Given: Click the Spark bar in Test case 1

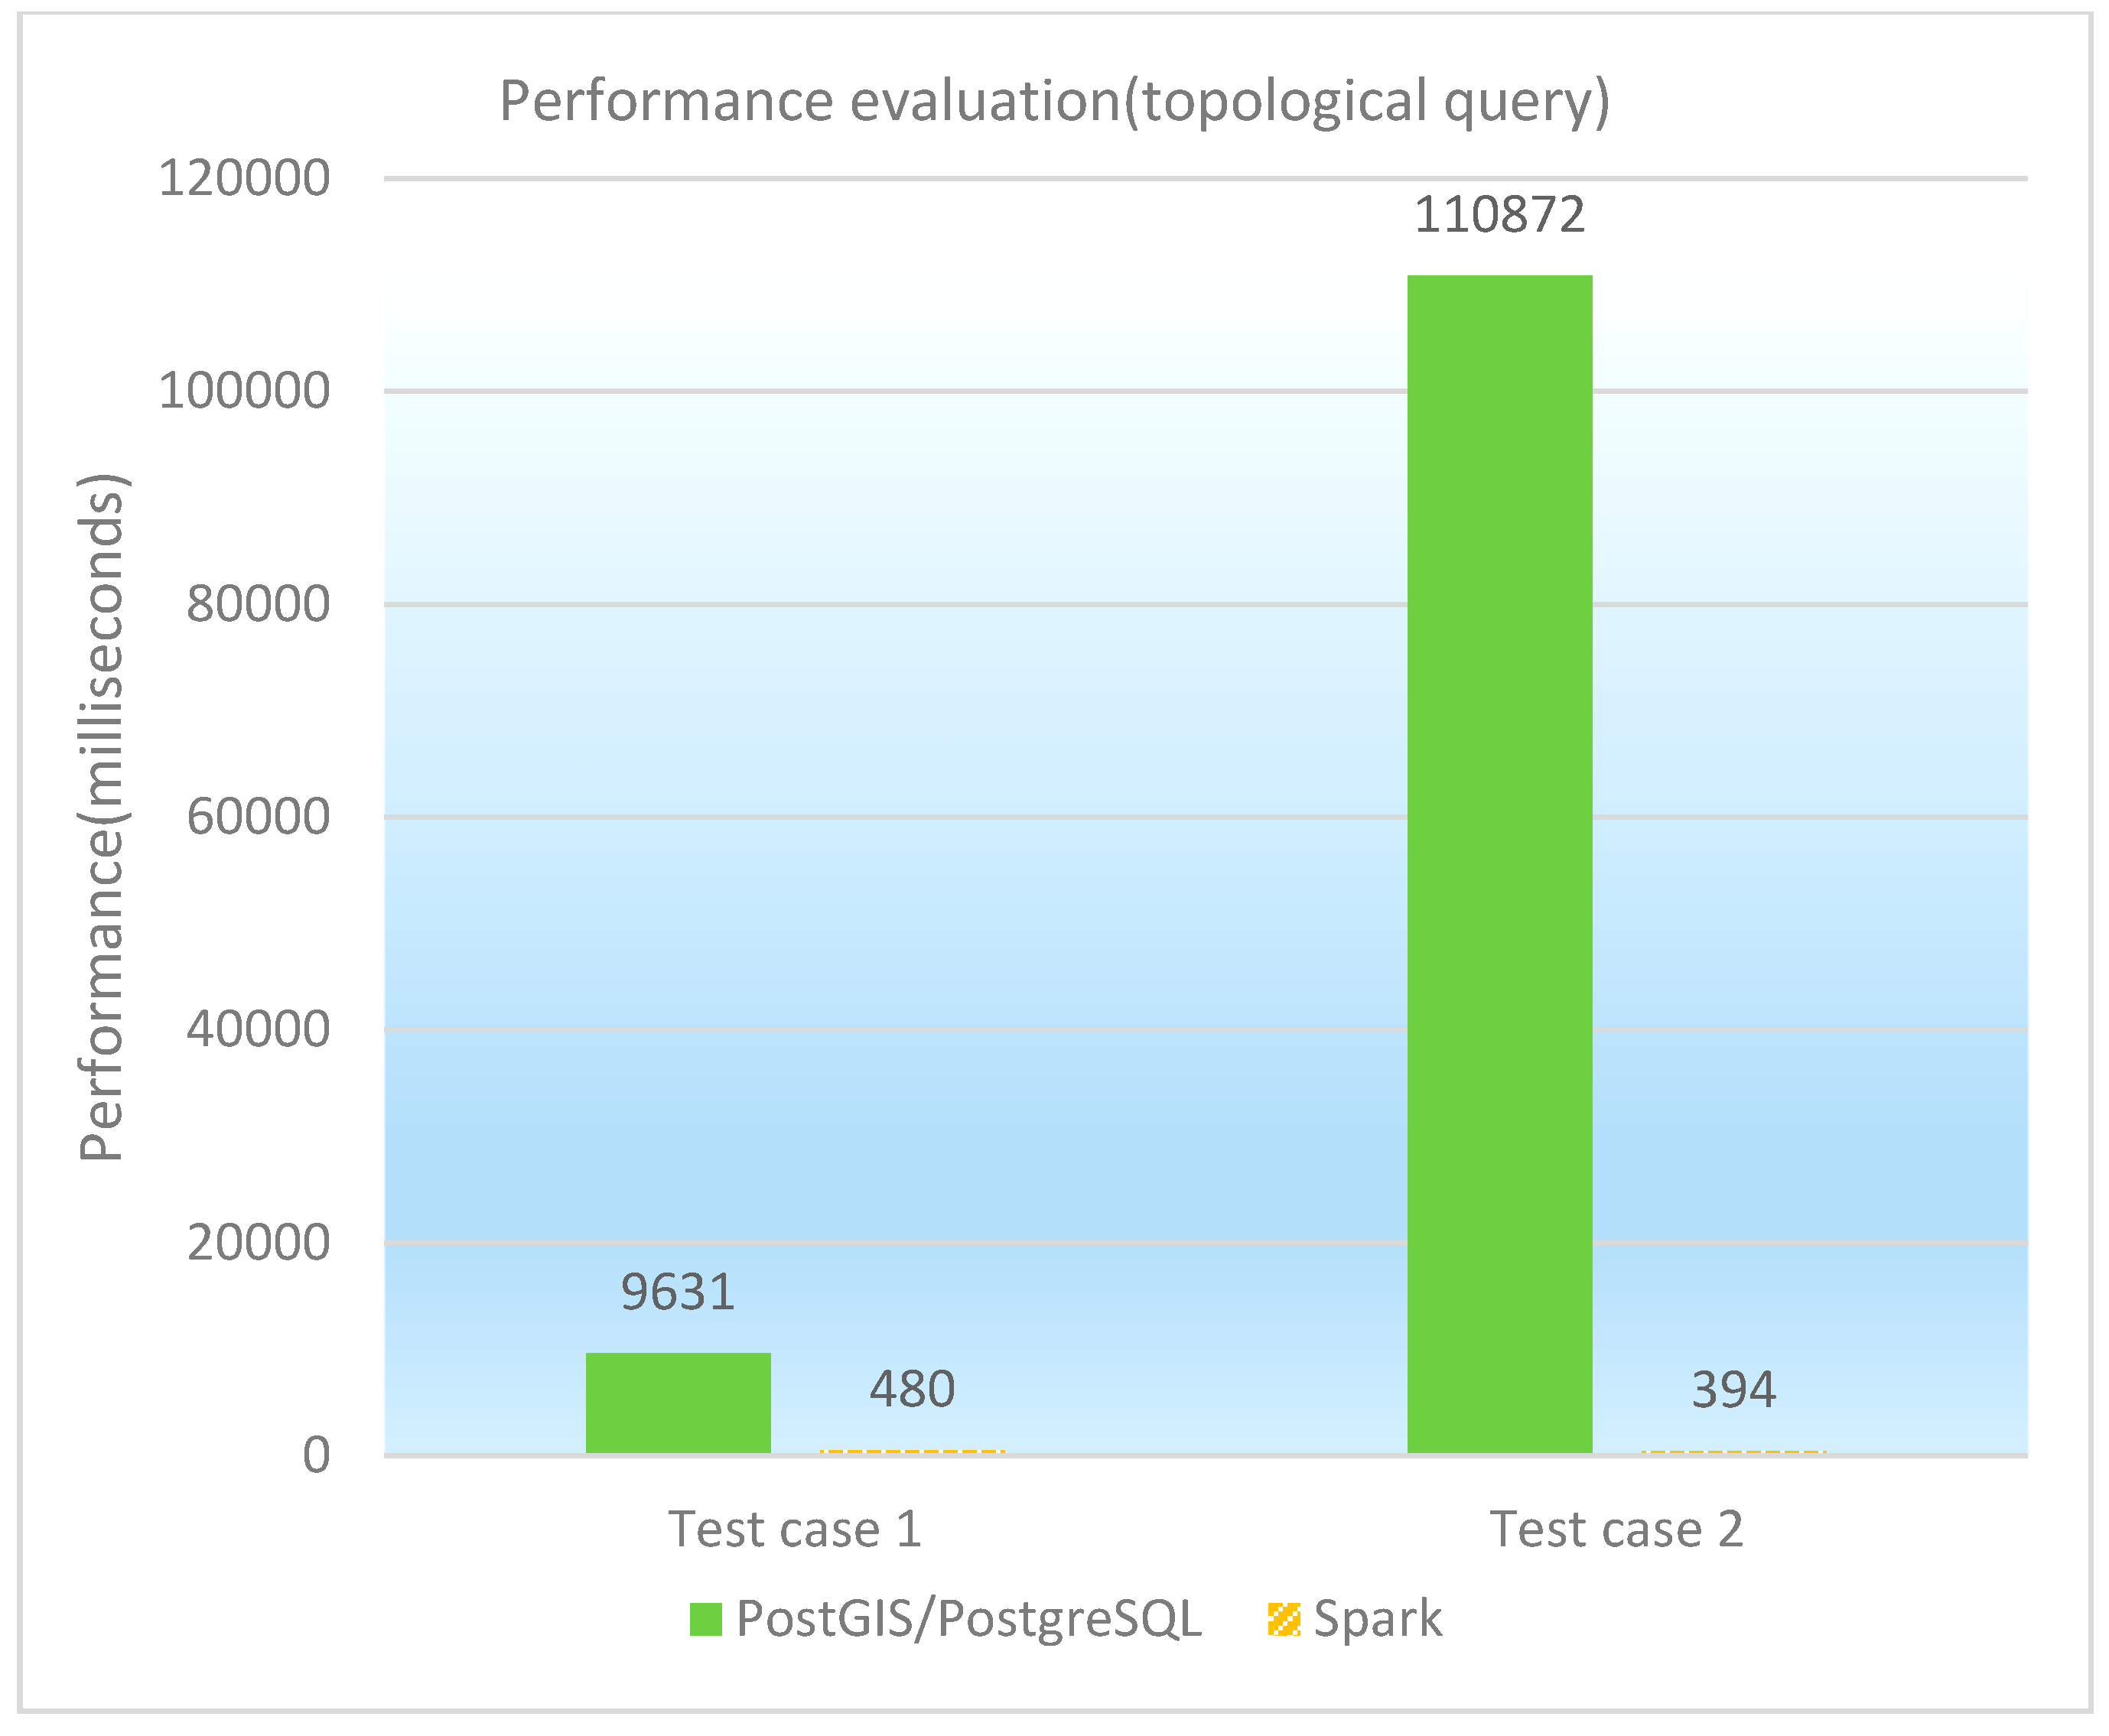Looking at the screenshot, I should [912, 1451].
